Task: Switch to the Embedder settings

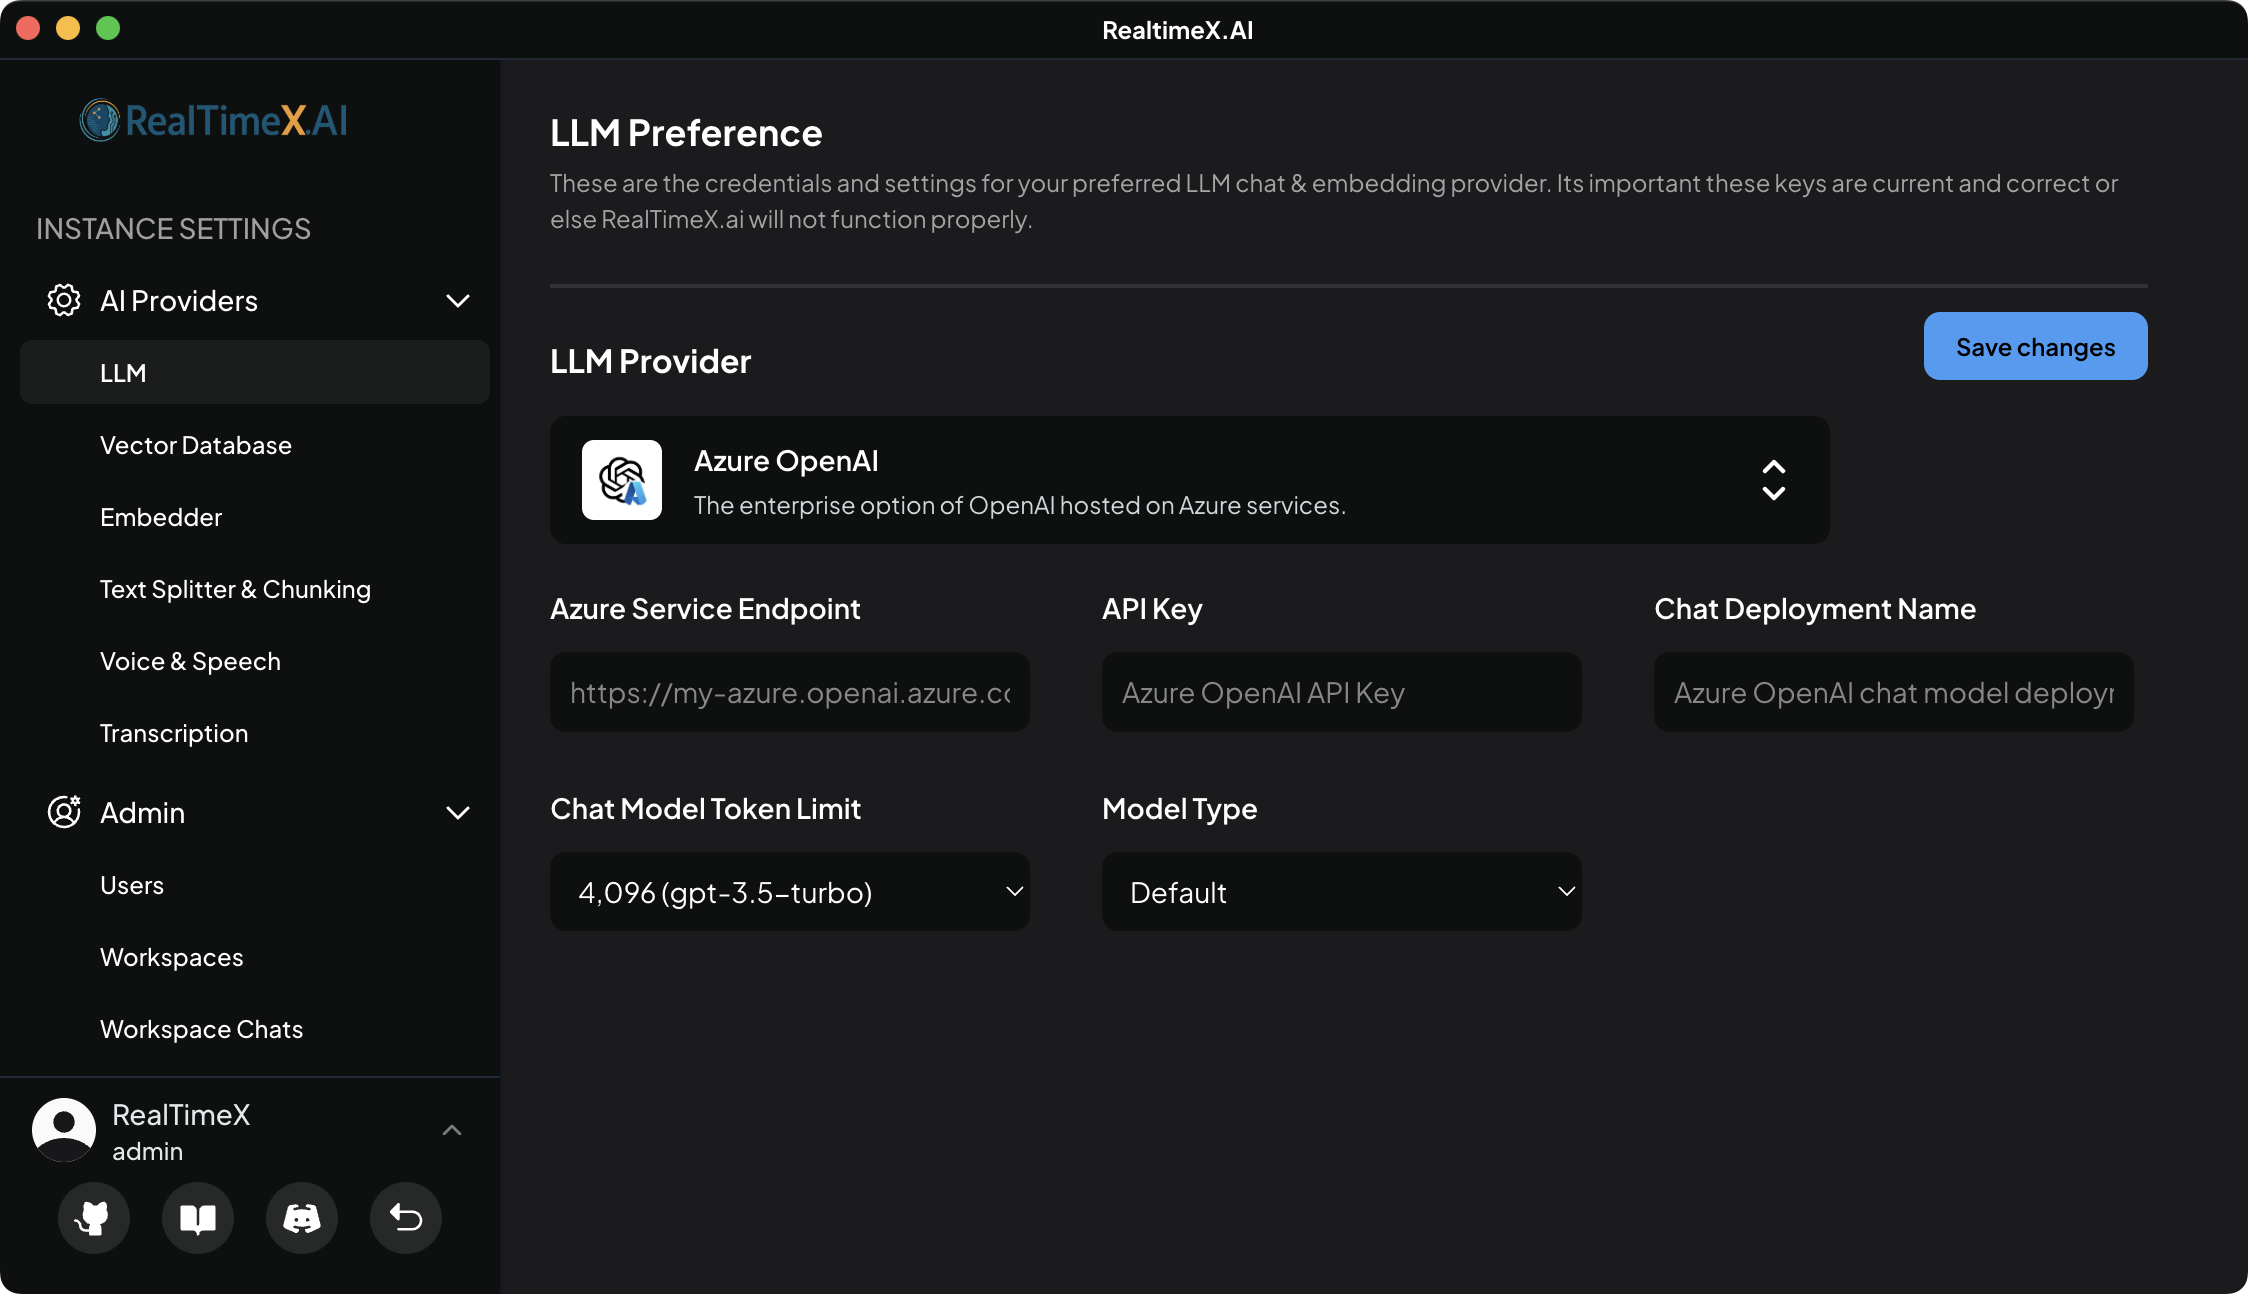Action: pos(161,517)
